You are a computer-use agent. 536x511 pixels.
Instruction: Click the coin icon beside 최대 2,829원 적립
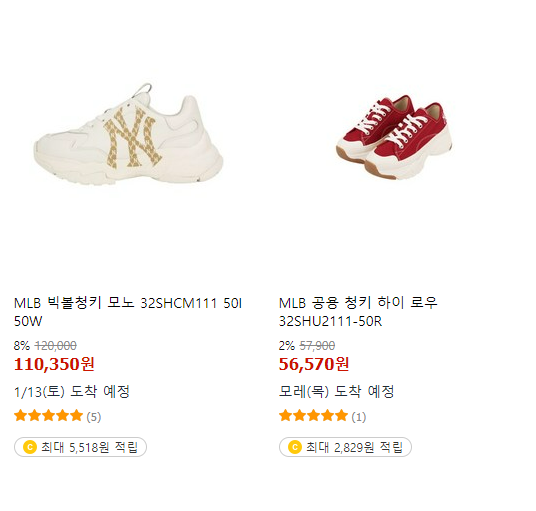[295, 447]
